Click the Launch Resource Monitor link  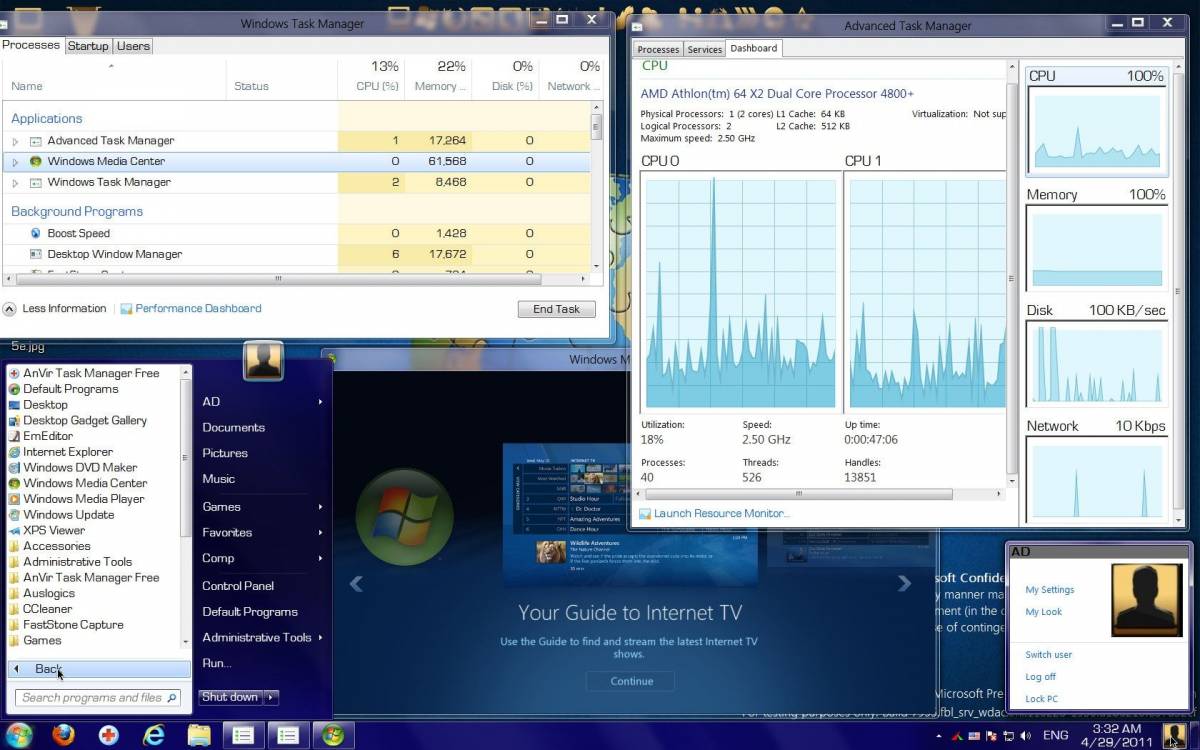721,514
